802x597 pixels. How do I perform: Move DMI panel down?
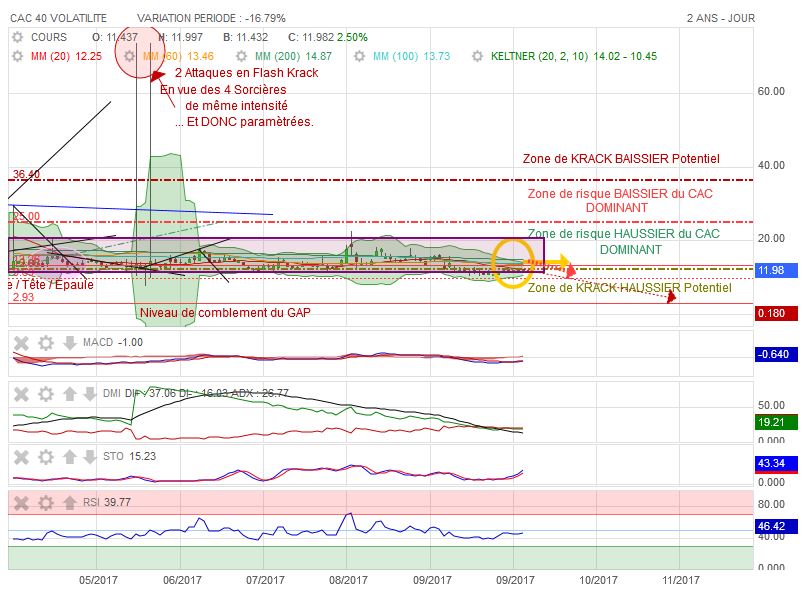[x=90, y=394]
